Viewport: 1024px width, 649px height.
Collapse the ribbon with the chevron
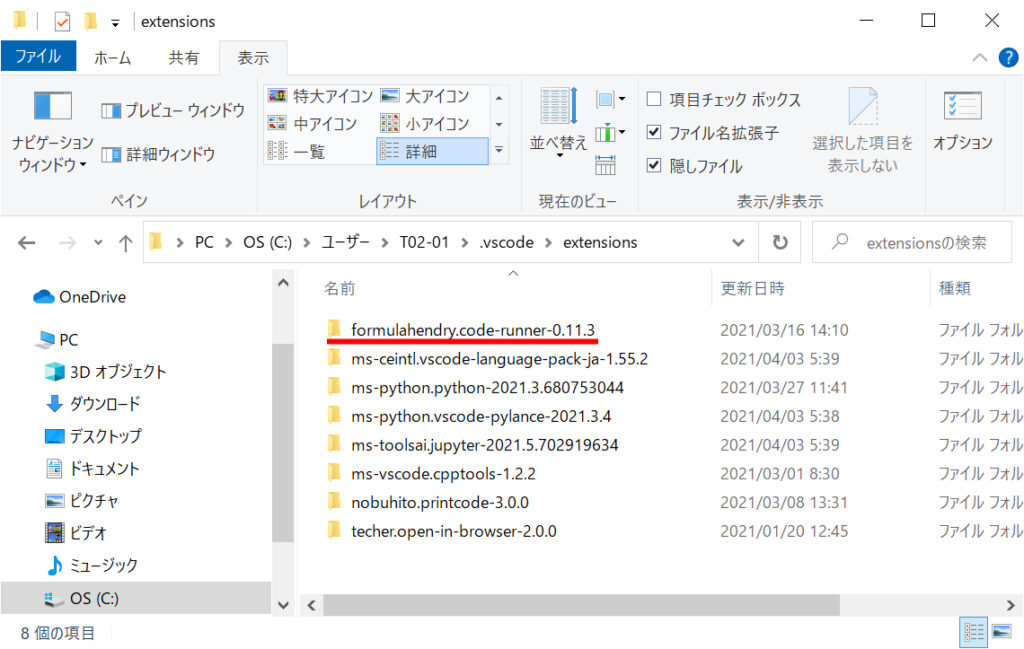point(983,55)
